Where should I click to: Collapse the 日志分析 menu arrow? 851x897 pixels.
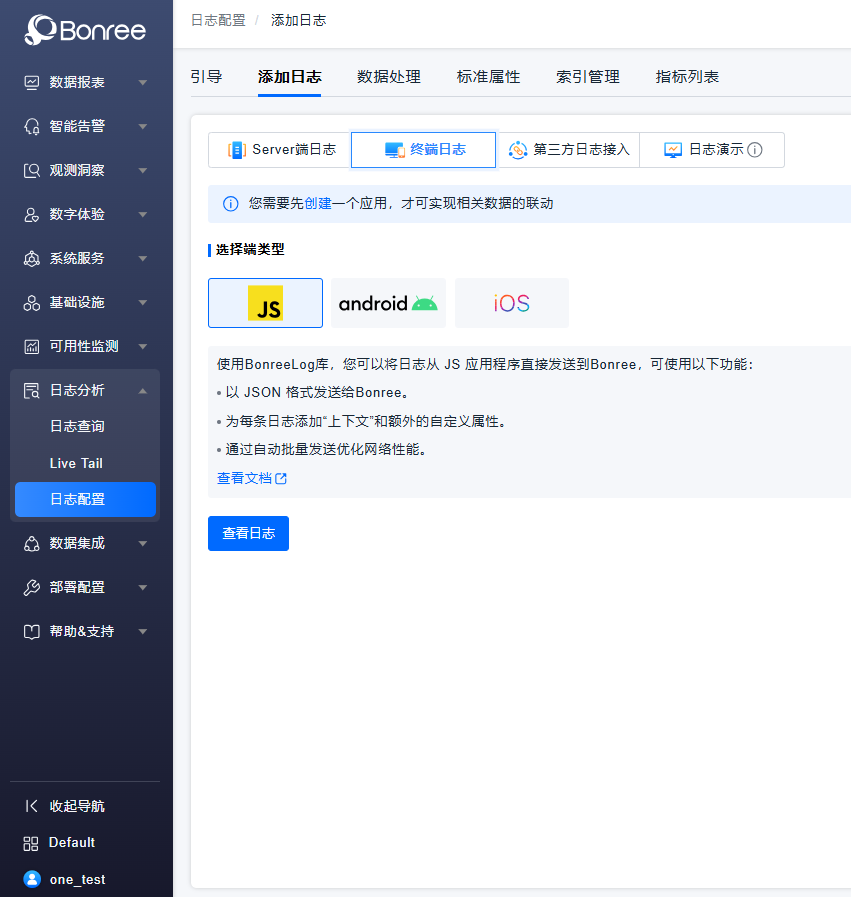[143, 390]
